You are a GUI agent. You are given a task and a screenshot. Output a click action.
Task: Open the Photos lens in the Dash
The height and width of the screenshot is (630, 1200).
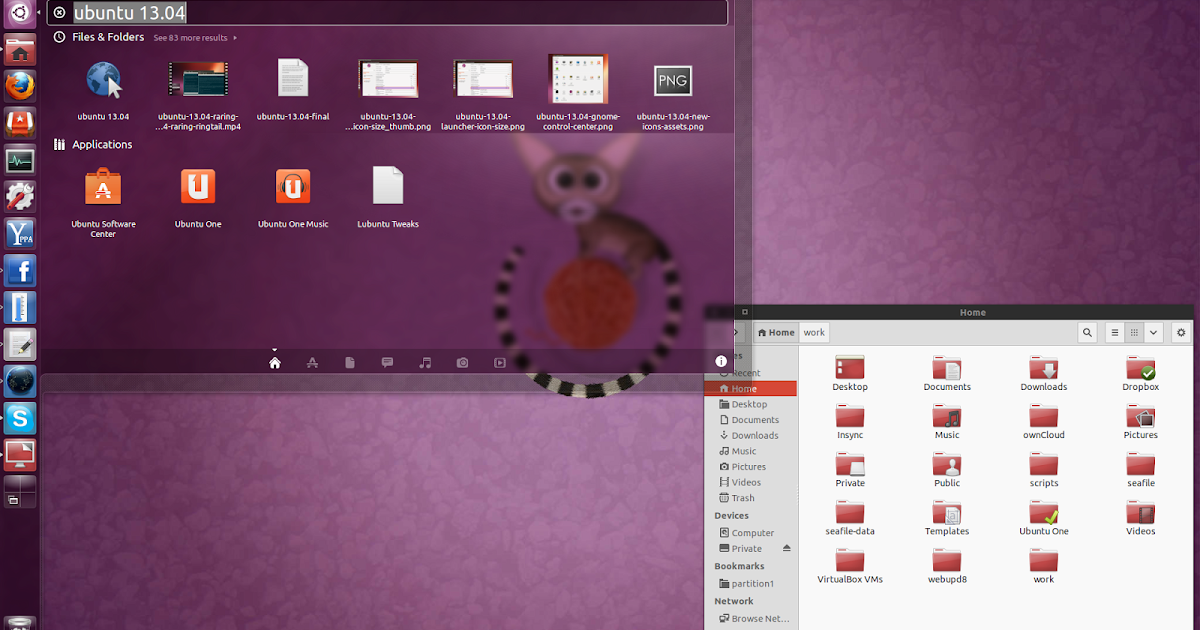pos(462,362)
